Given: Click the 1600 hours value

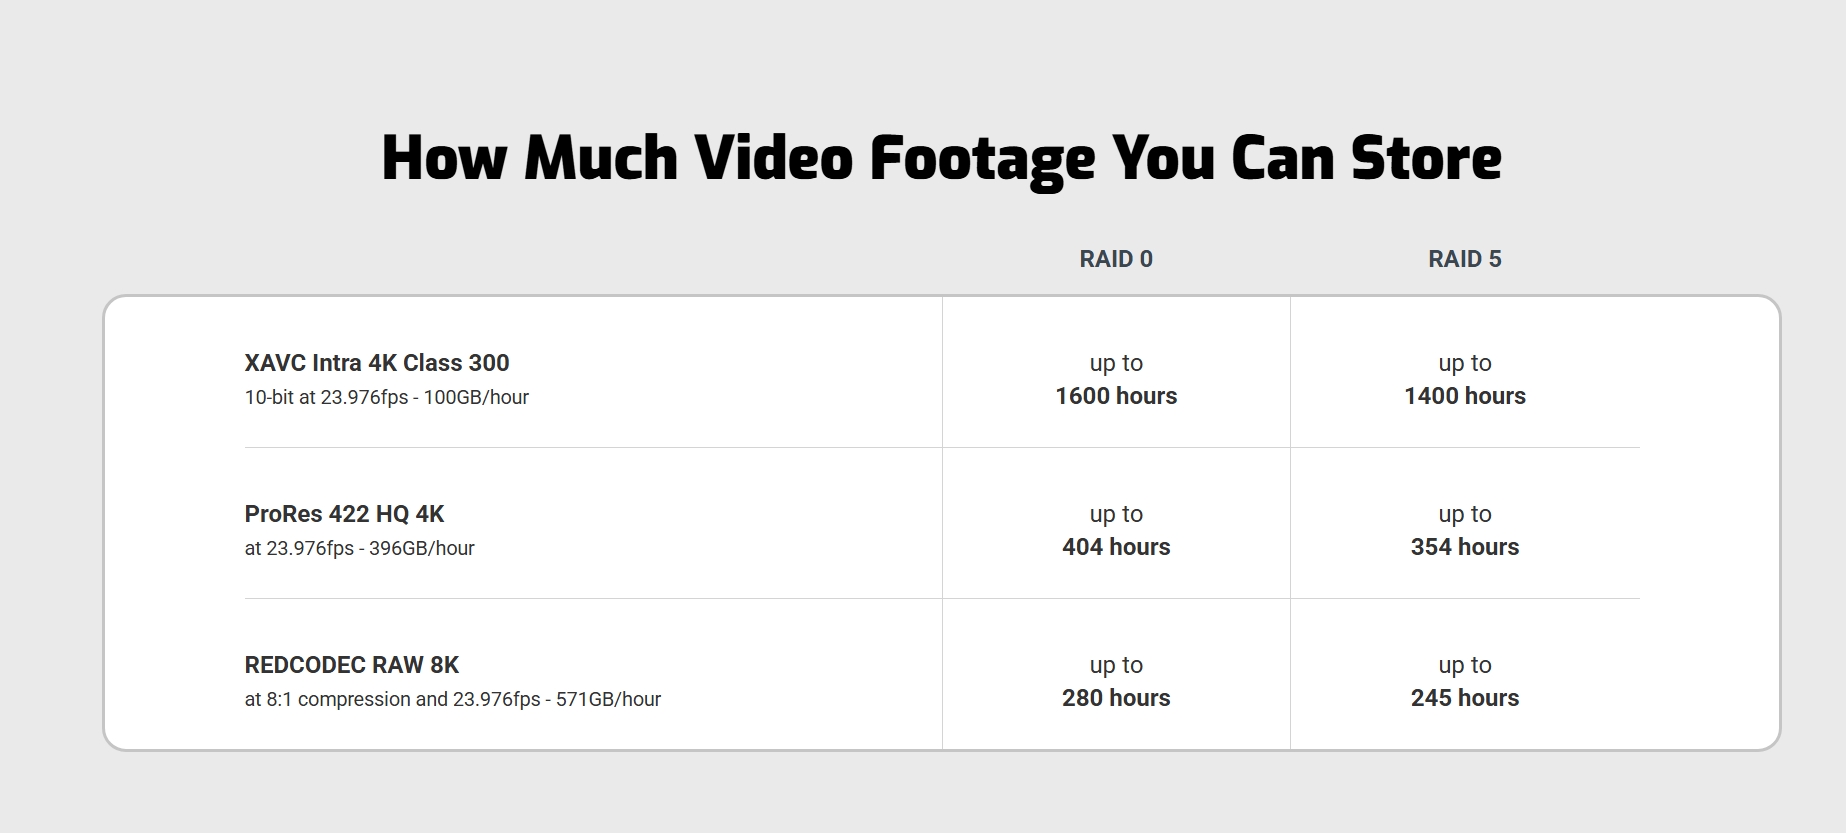Looking at the screenshot, I should point(1116,396).
